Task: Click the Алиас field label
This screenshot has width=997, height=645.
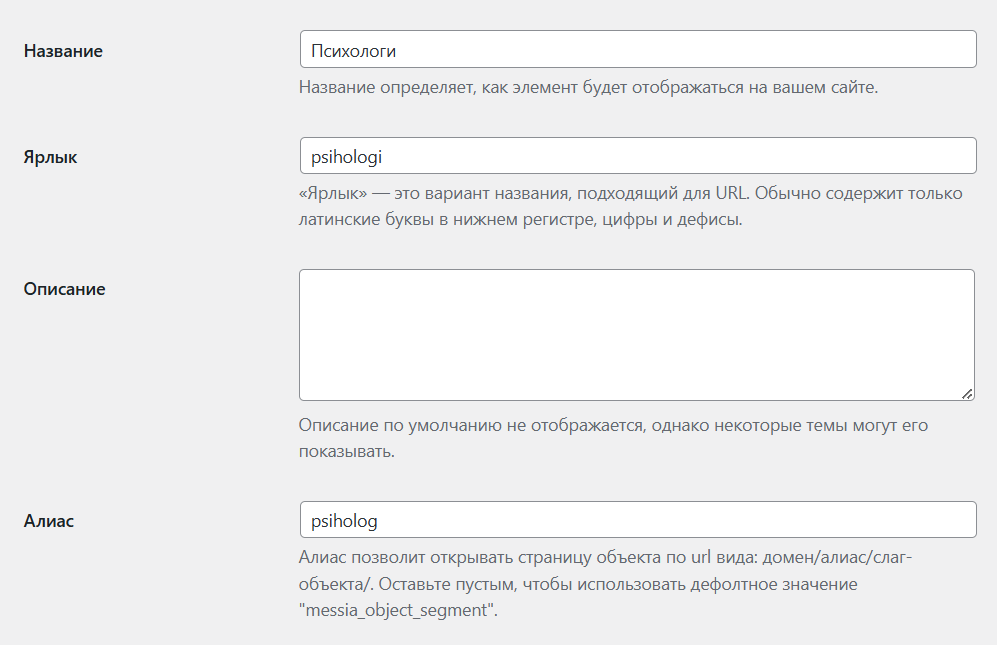Action: click(48, 521)
